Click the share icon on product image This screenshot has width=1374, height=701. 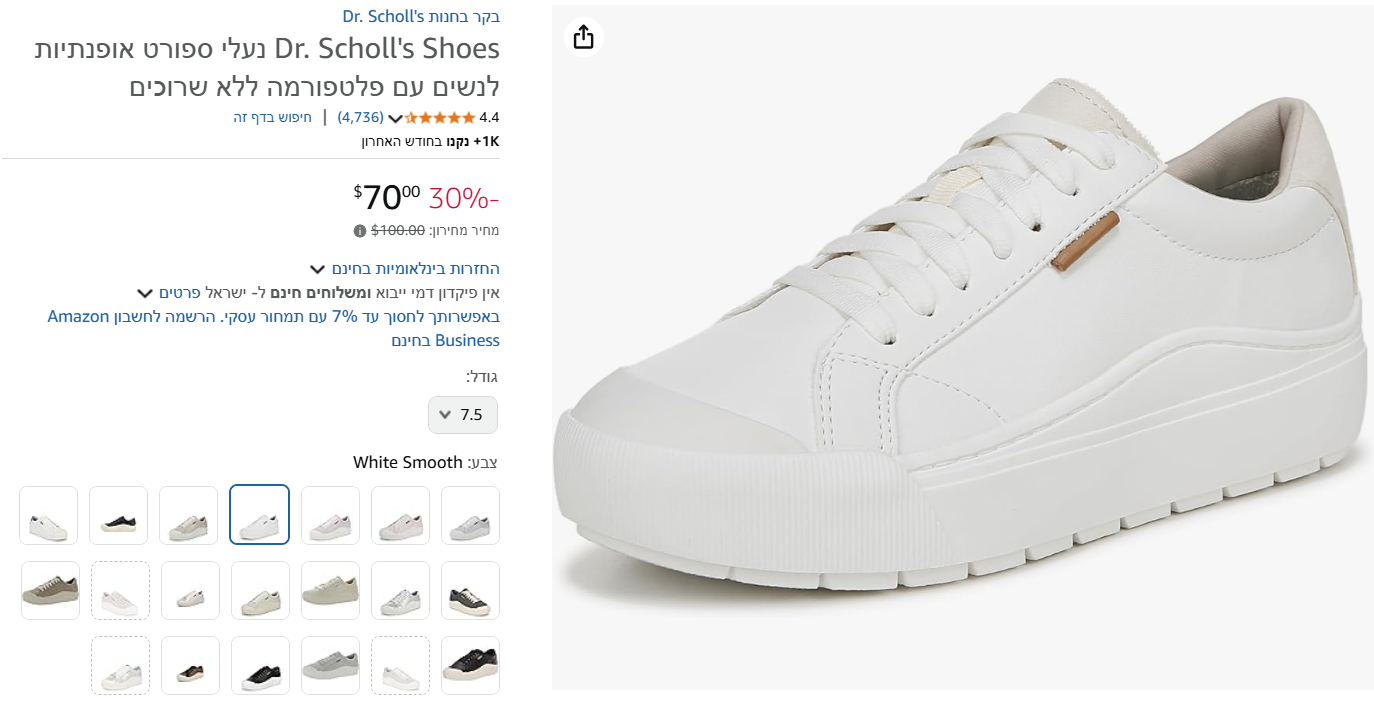(584, 37)
